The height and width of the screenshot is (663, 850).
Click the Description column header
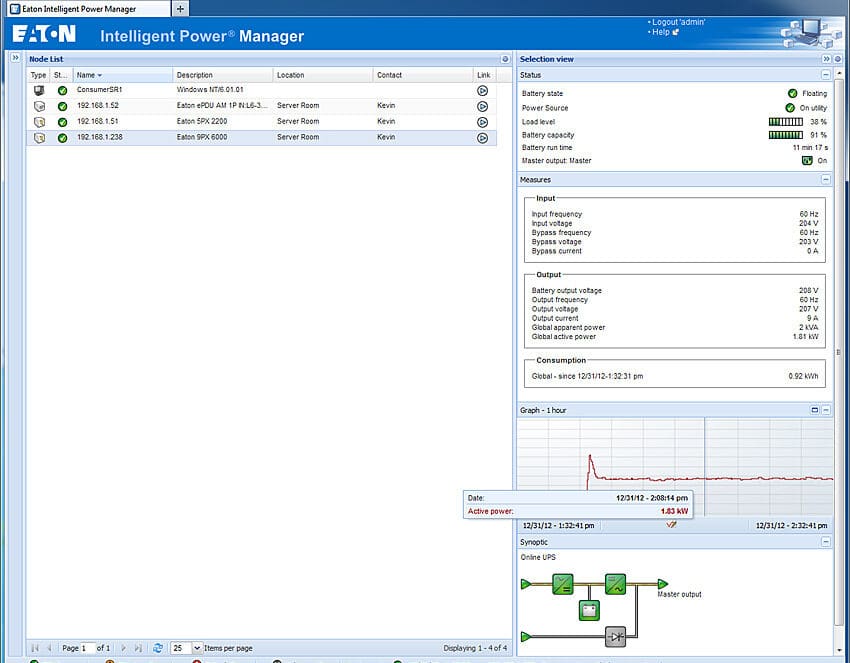[223, 75]
